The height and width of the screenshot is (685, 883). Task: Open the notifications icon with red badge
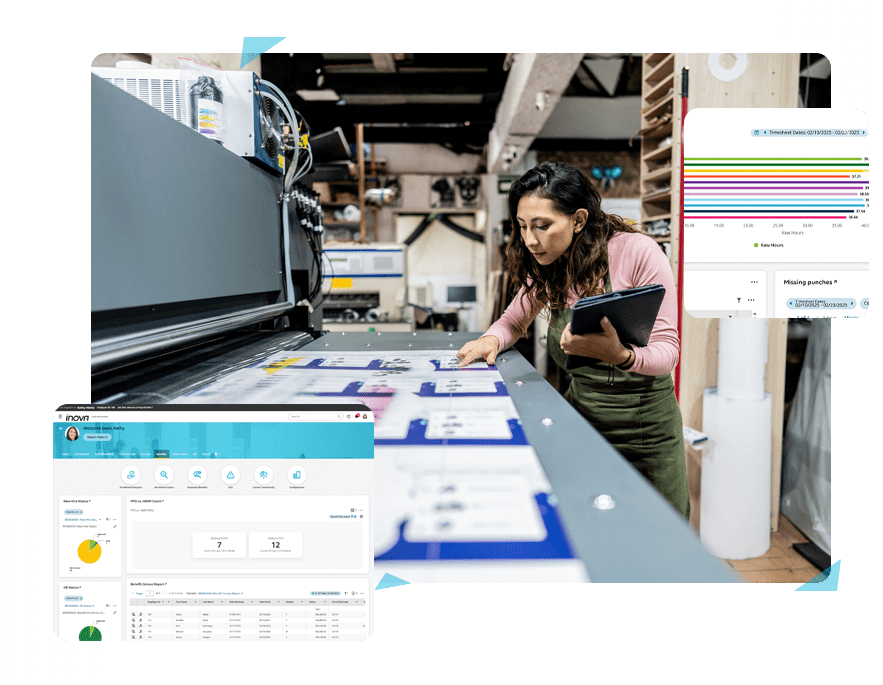357,416
